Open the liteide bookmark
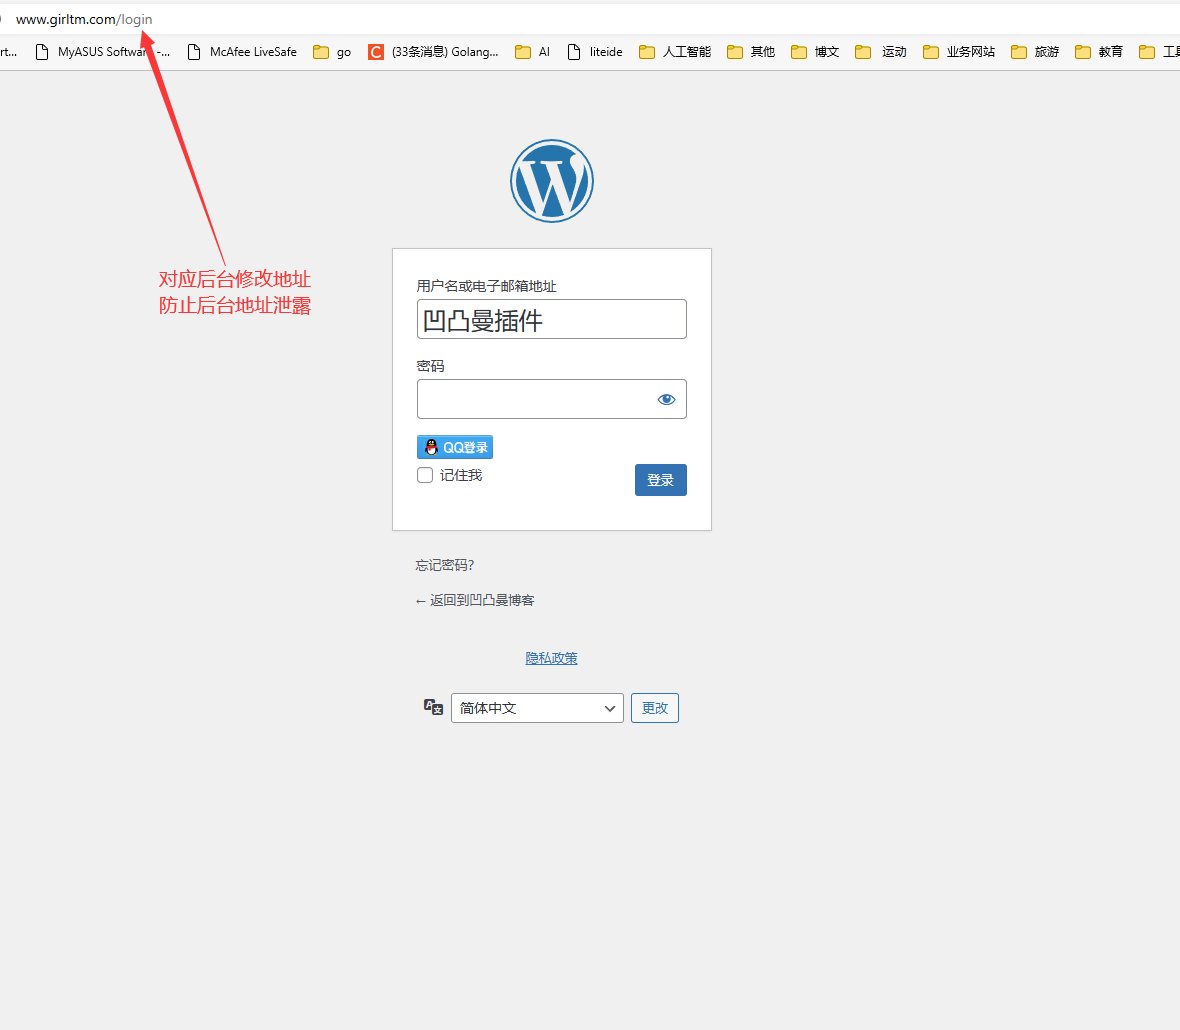 coord(595,52)
